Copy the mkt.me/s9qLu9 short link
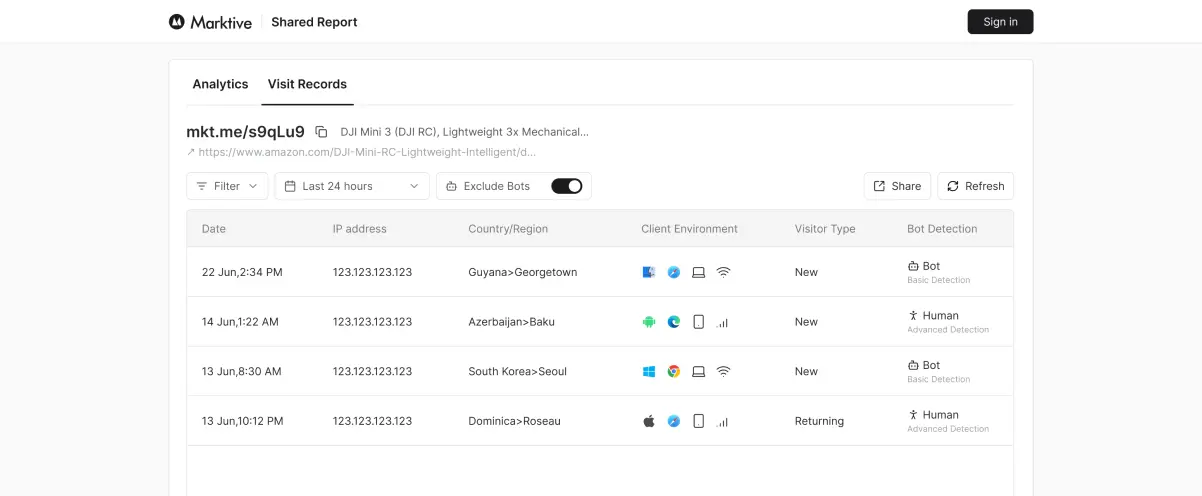The image size is (1202, 496). [x=321, y=132]
